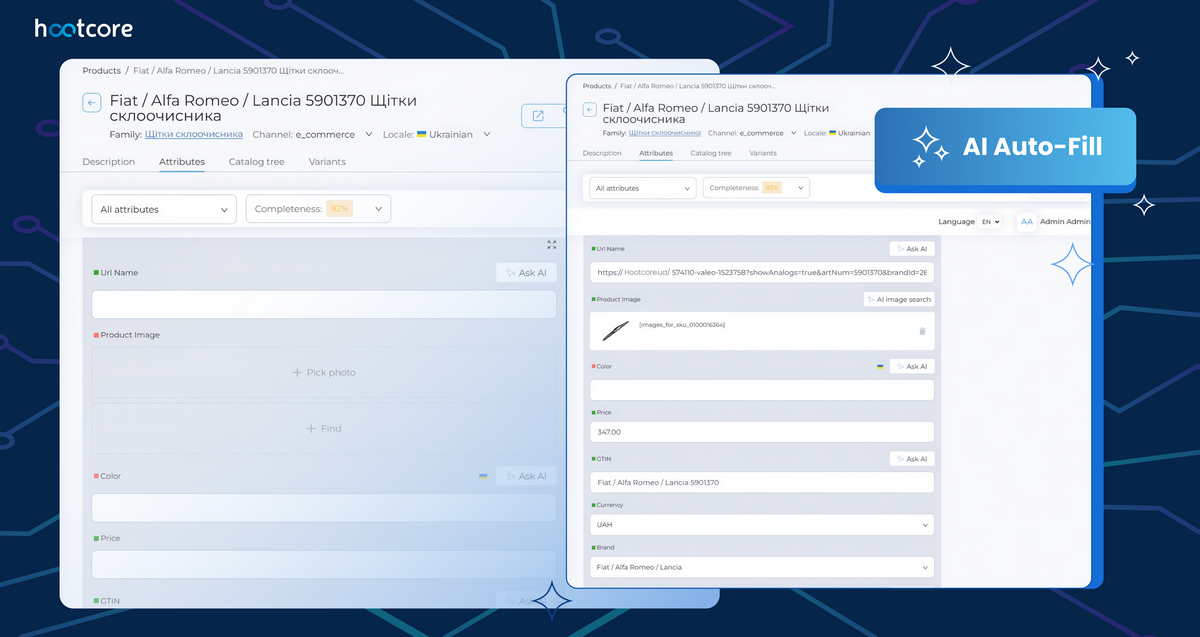This screenshot has width=1200, height=637.
Task: Click the Ukrainian flag icon next to Color
Action: point(880,367)
